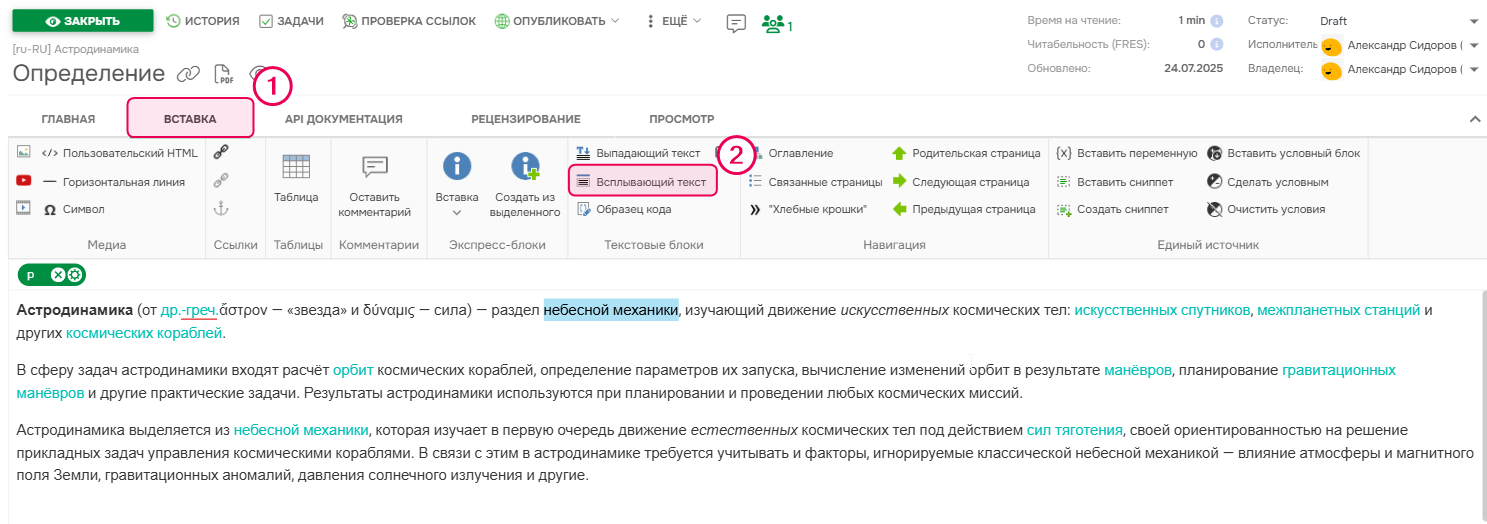1487x524 pixels.
Task: Open the comments speech-bubble icon
Action: click(736, 23)
